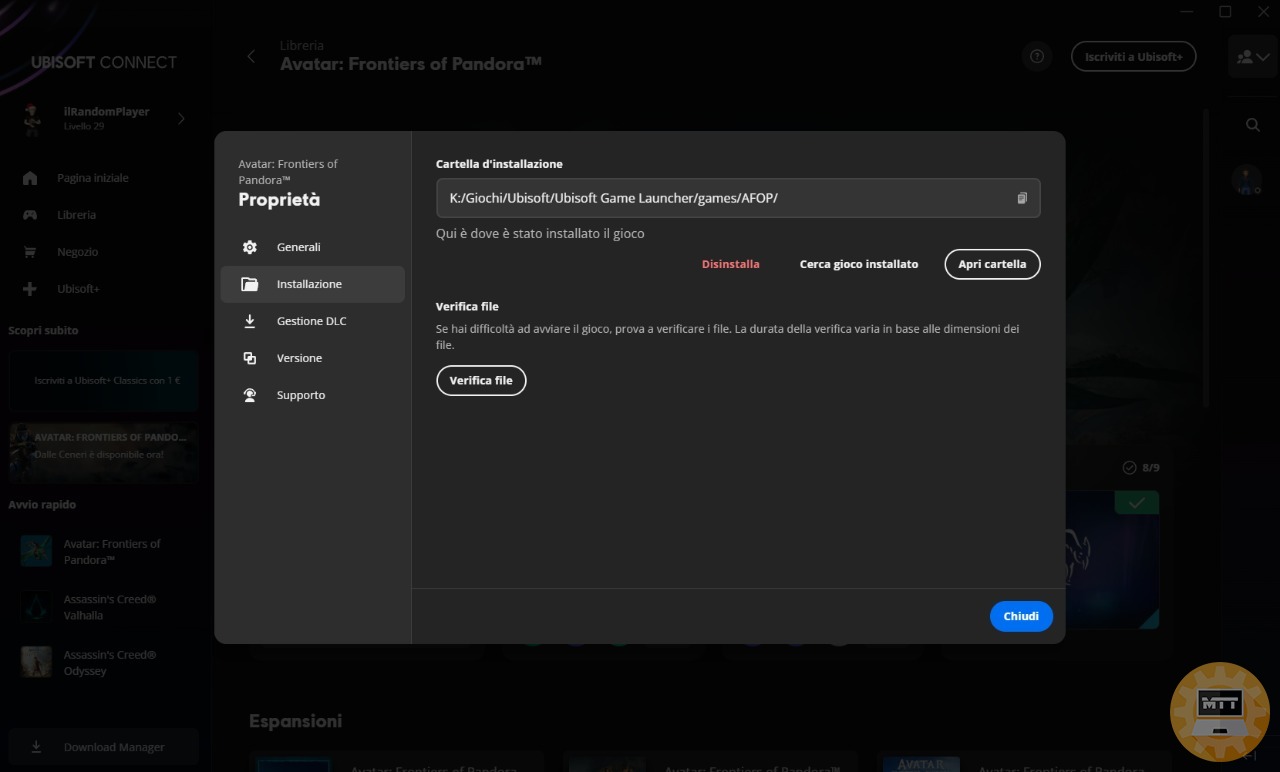1280x772 pixels.
Task: Open the friends dropdown at top right
Action: (1253, 57)
